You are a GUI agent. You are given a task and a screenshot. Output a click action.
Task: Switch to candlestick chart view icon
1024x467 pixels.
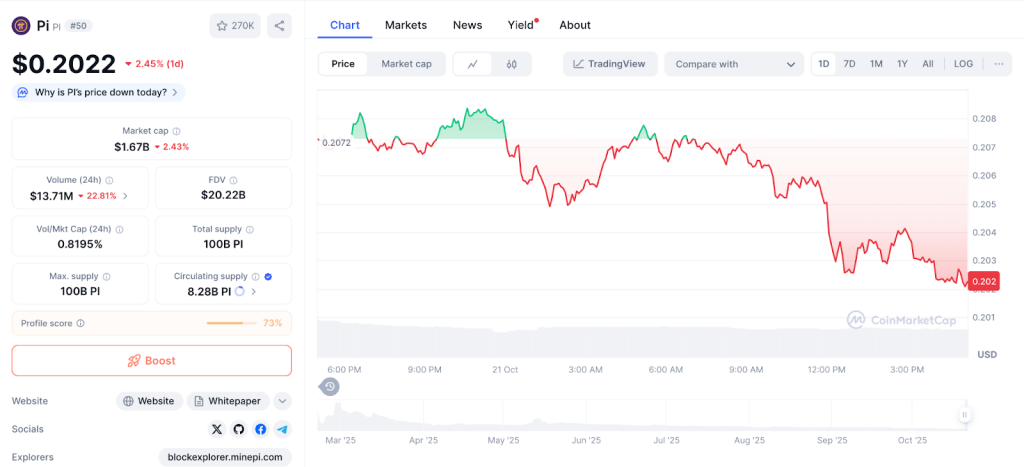(x=512, y=64)
